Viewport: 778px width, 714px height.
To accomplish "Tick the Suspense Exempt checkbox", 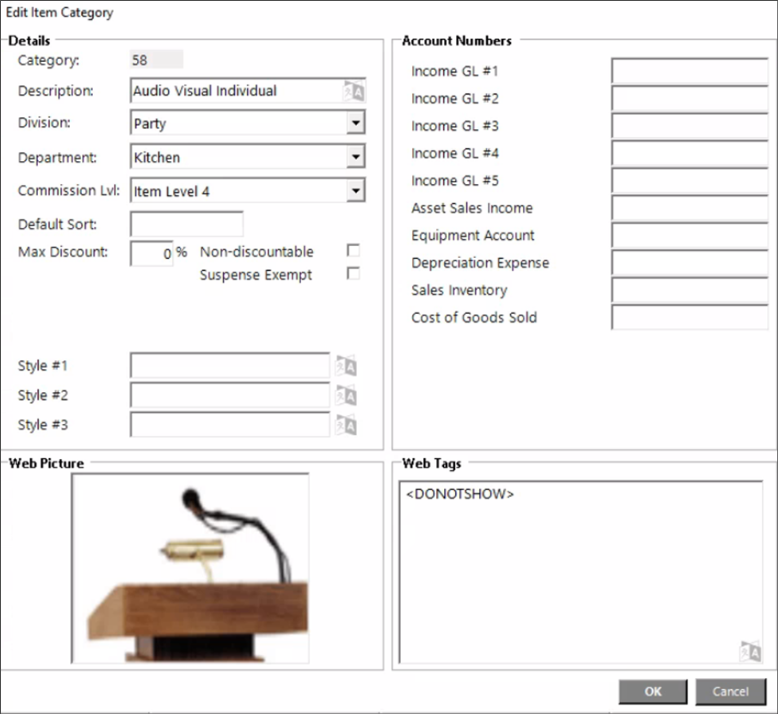I will [353, 274].
